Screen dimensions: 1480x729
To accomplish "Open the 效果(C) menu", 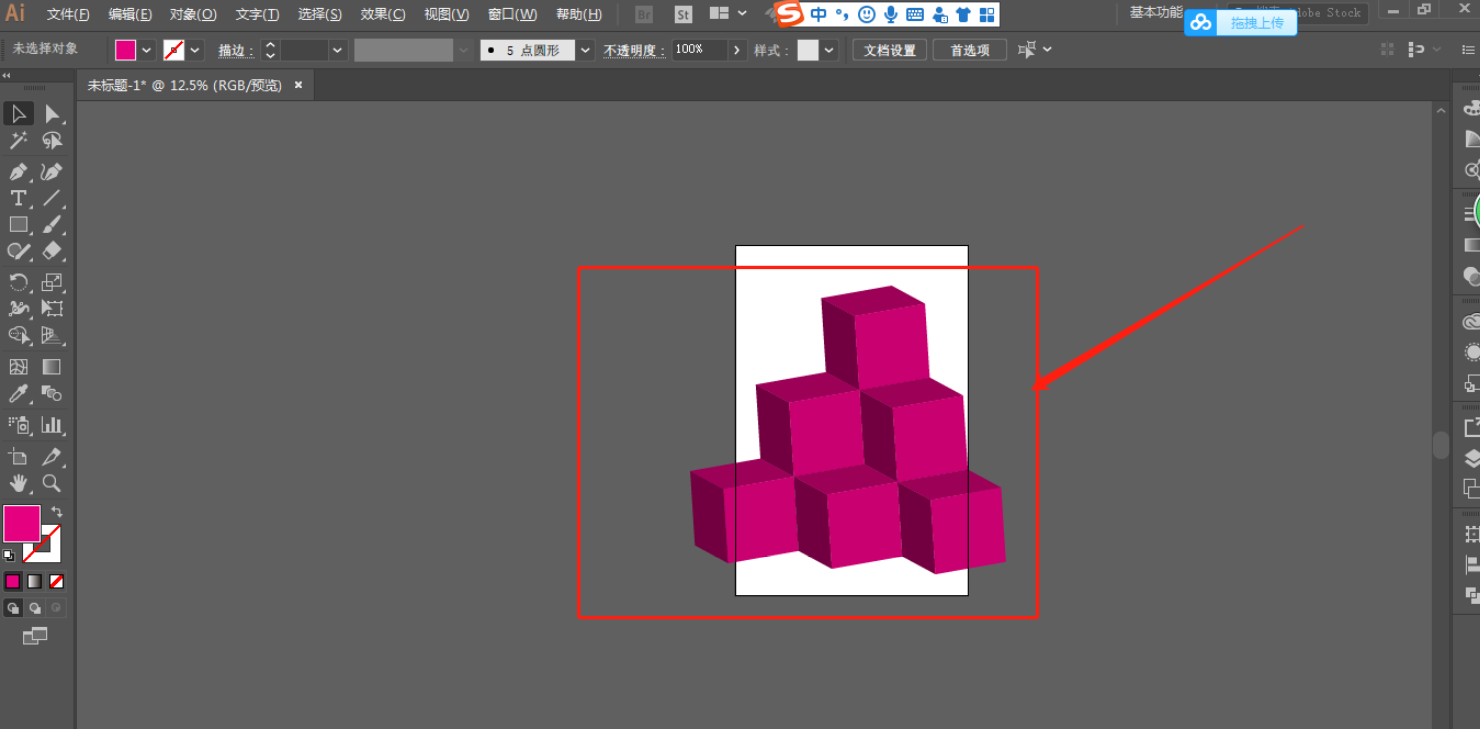I will (x=383, y=14).
